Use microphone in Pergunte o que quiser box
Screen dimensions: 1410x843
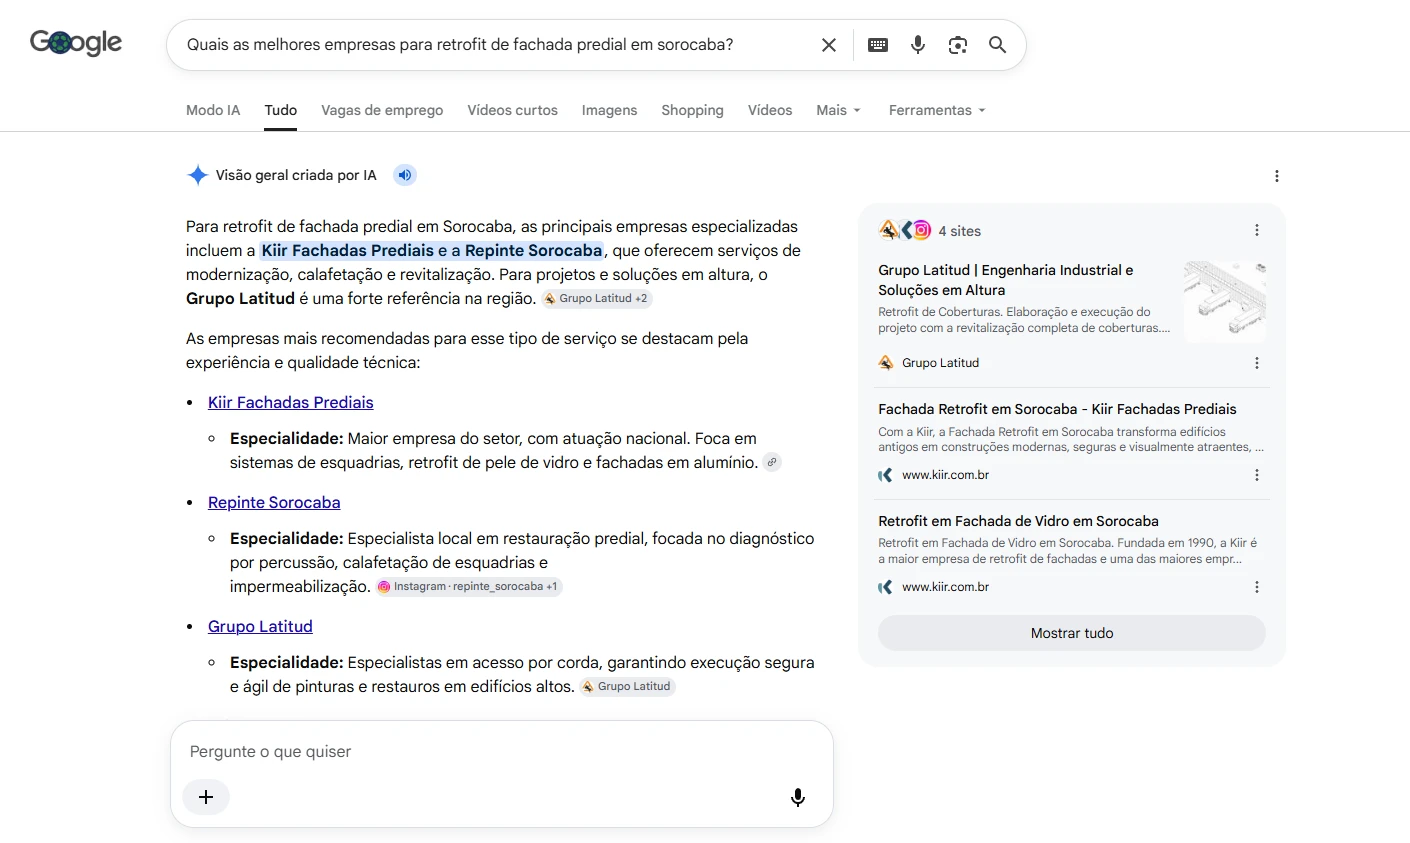click(x=798, y=797)
